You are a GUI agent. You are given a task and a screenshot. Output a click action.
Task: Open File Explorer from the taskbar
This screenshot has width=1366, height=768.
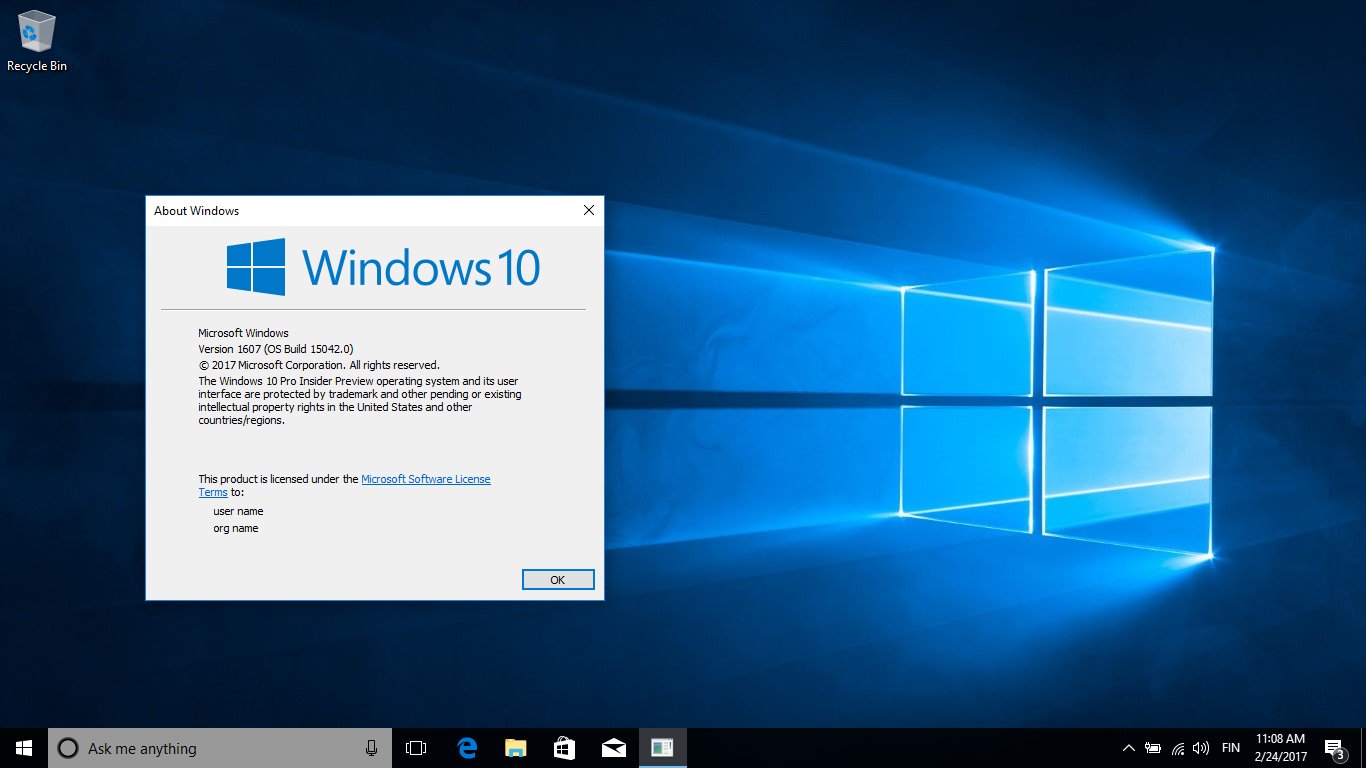[x=515, y=748]
